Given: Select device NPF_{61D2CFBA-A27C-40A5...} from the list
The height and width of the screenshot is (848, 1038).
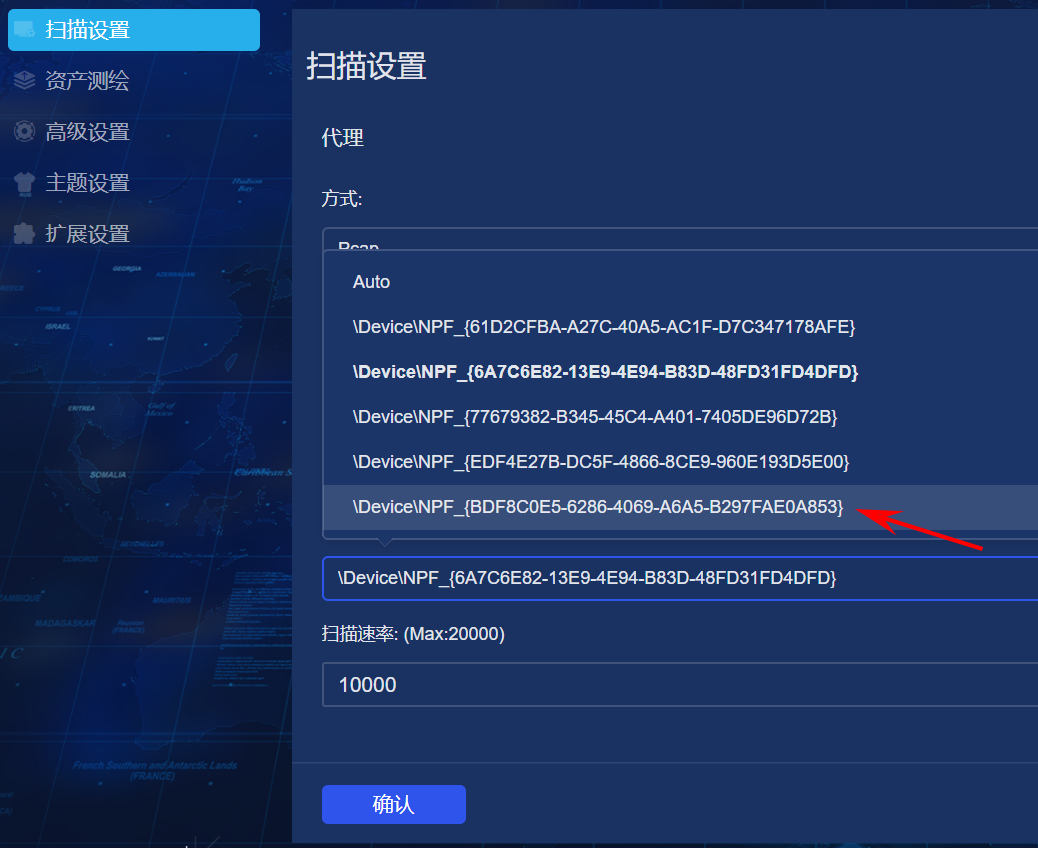Looking at the screenshot, I should tap(604, 327).
